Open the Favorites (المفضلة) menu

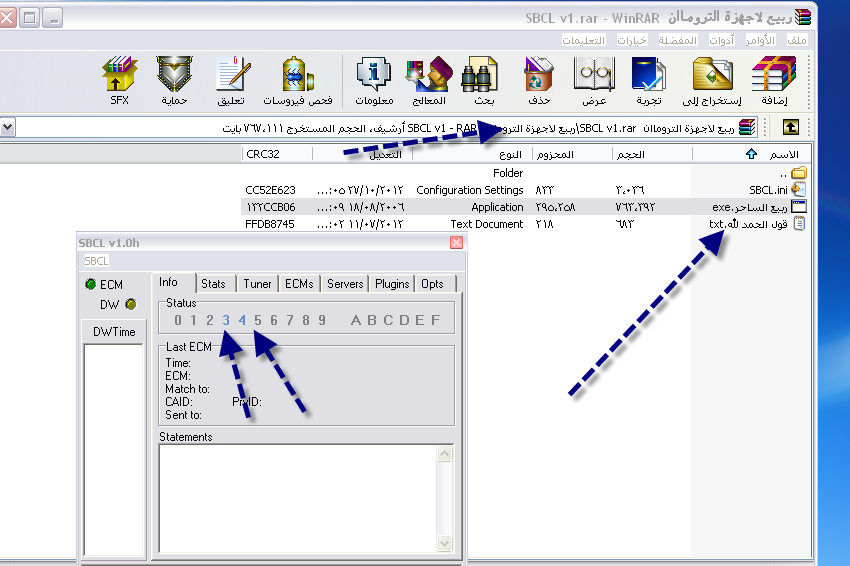[x=678, y=41]
